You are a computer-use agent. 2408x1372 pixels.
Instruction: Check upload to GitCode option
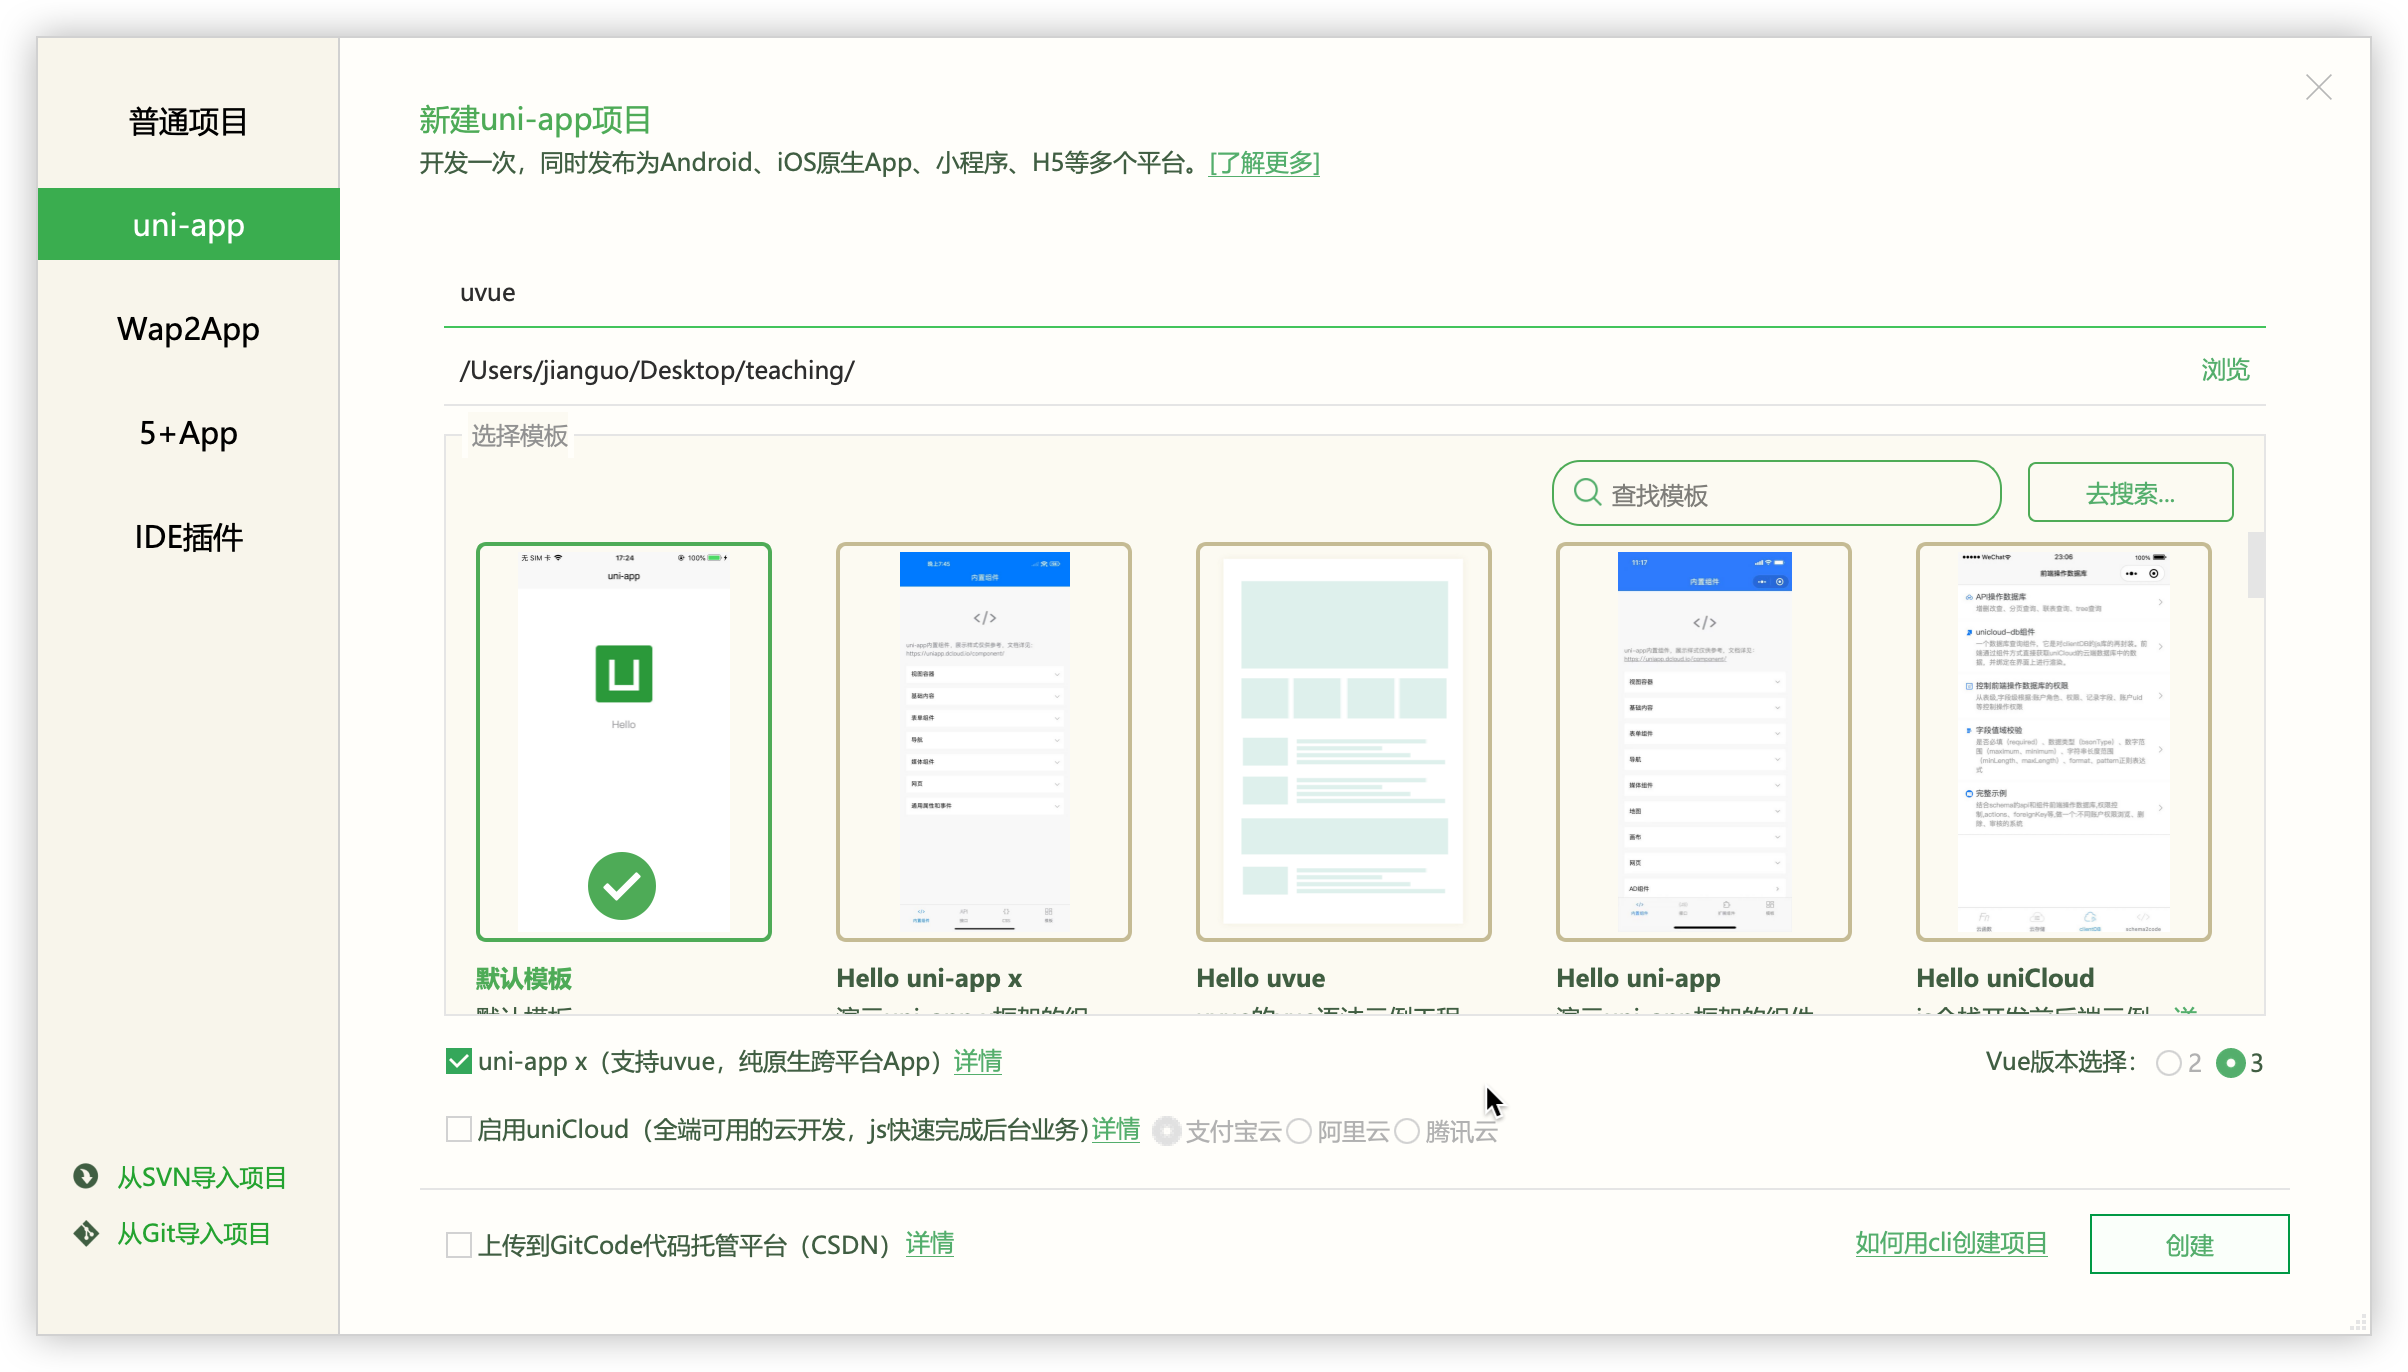459,1244
